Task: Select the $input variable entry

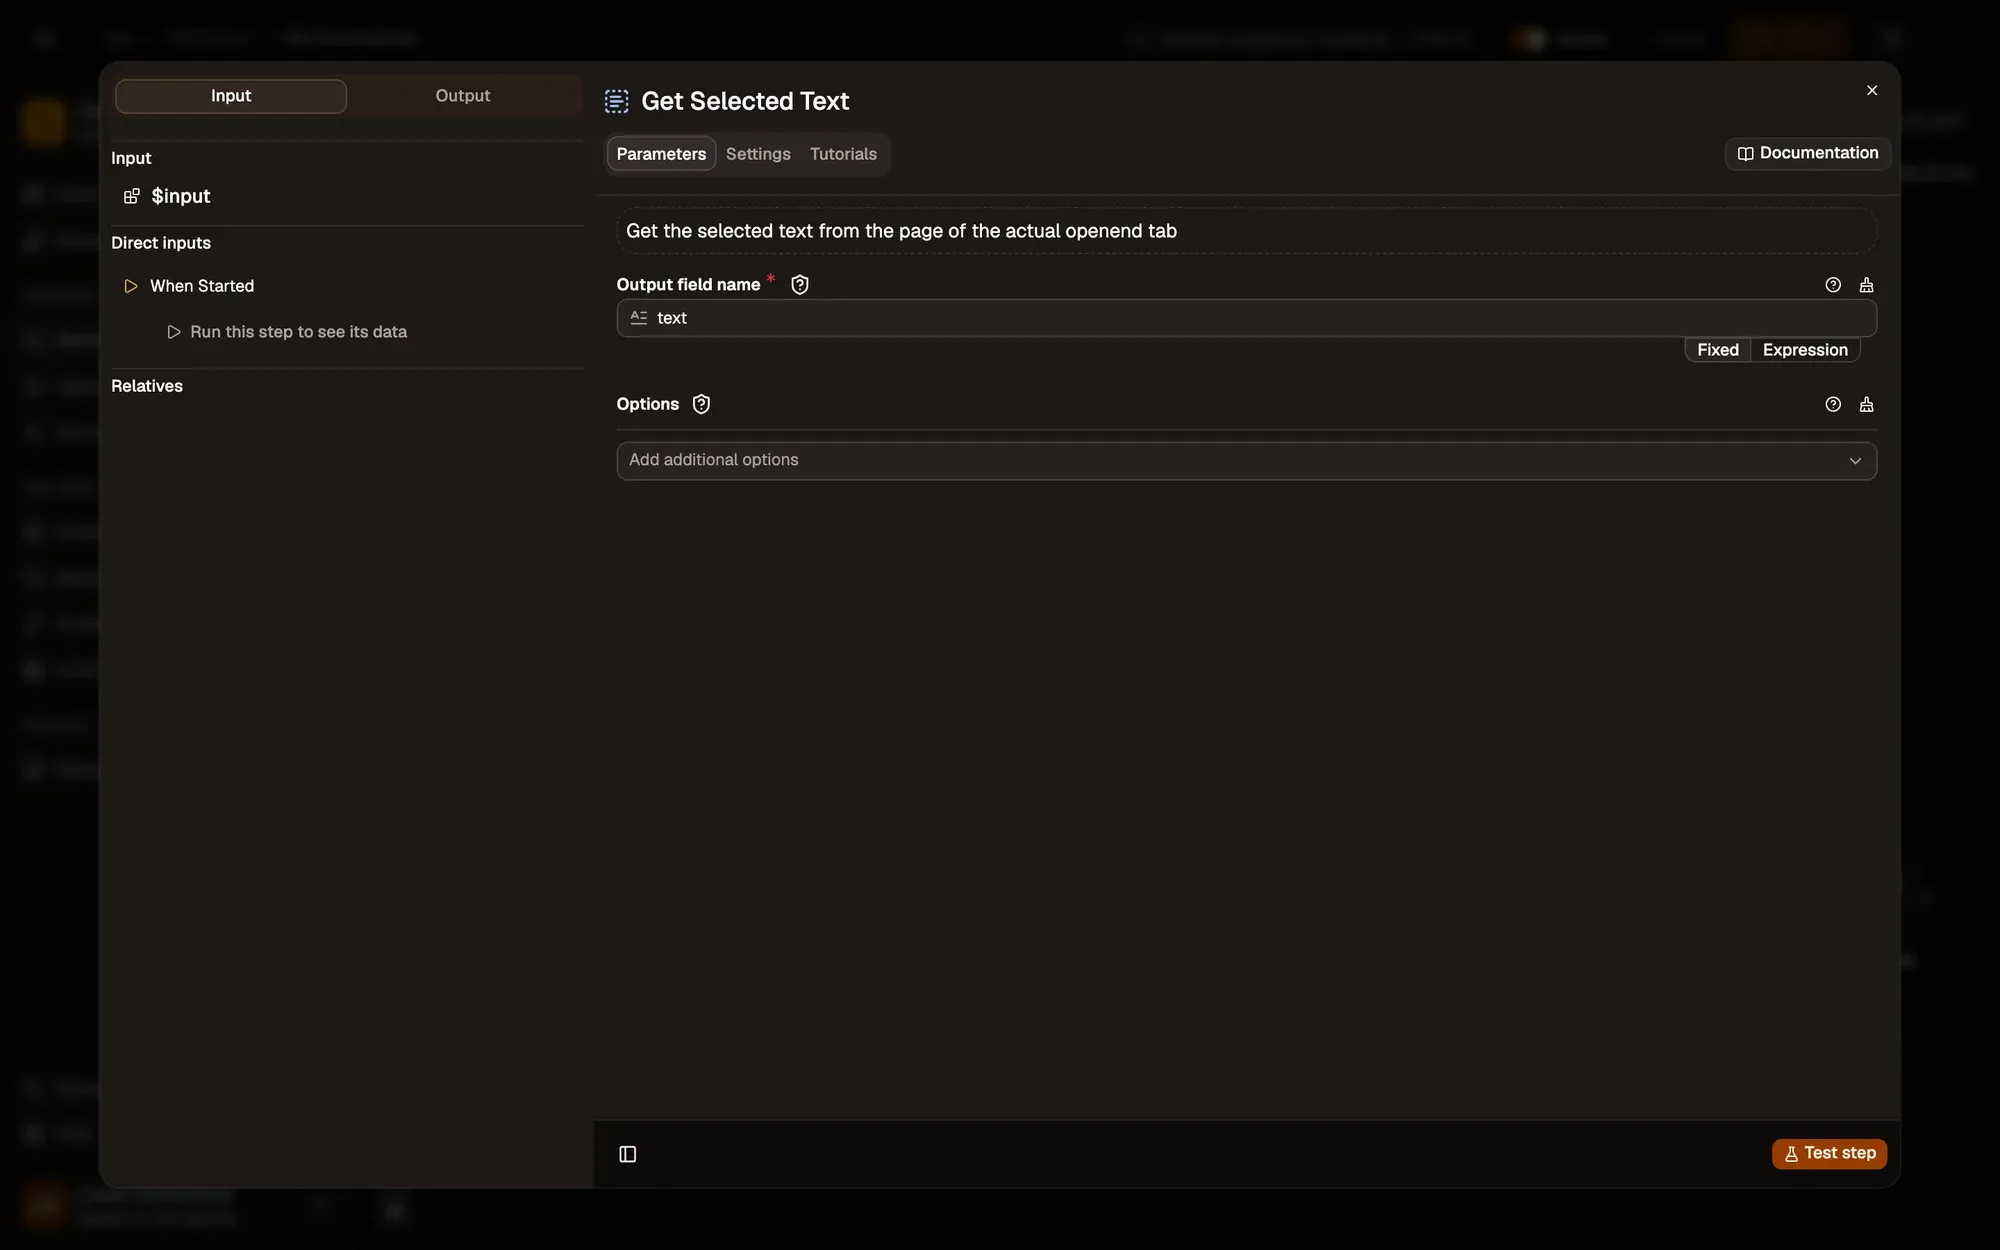Action: [181, 196]
